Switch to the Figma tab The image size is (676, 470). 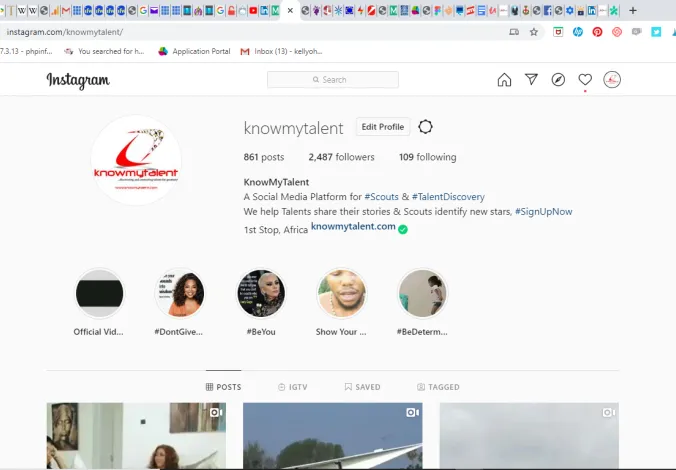438,11
